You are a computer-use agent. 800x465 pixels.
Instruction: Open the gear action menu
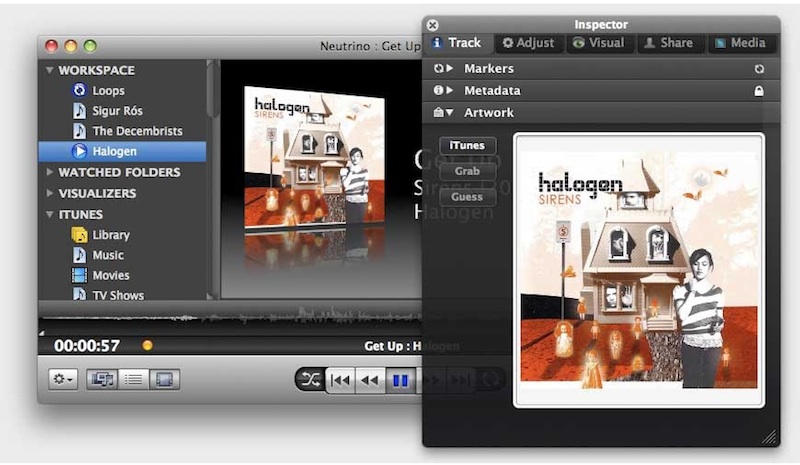64,380
